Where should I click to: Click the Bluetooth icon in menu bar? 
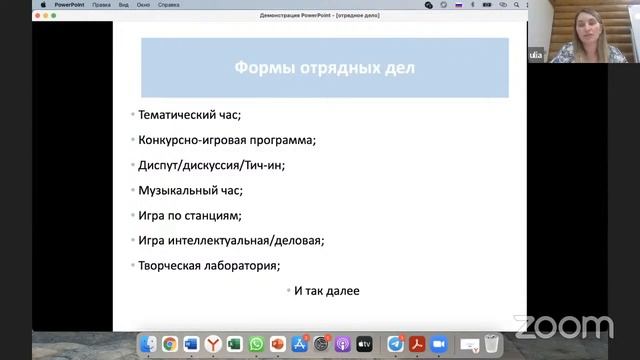coord(473,5)
